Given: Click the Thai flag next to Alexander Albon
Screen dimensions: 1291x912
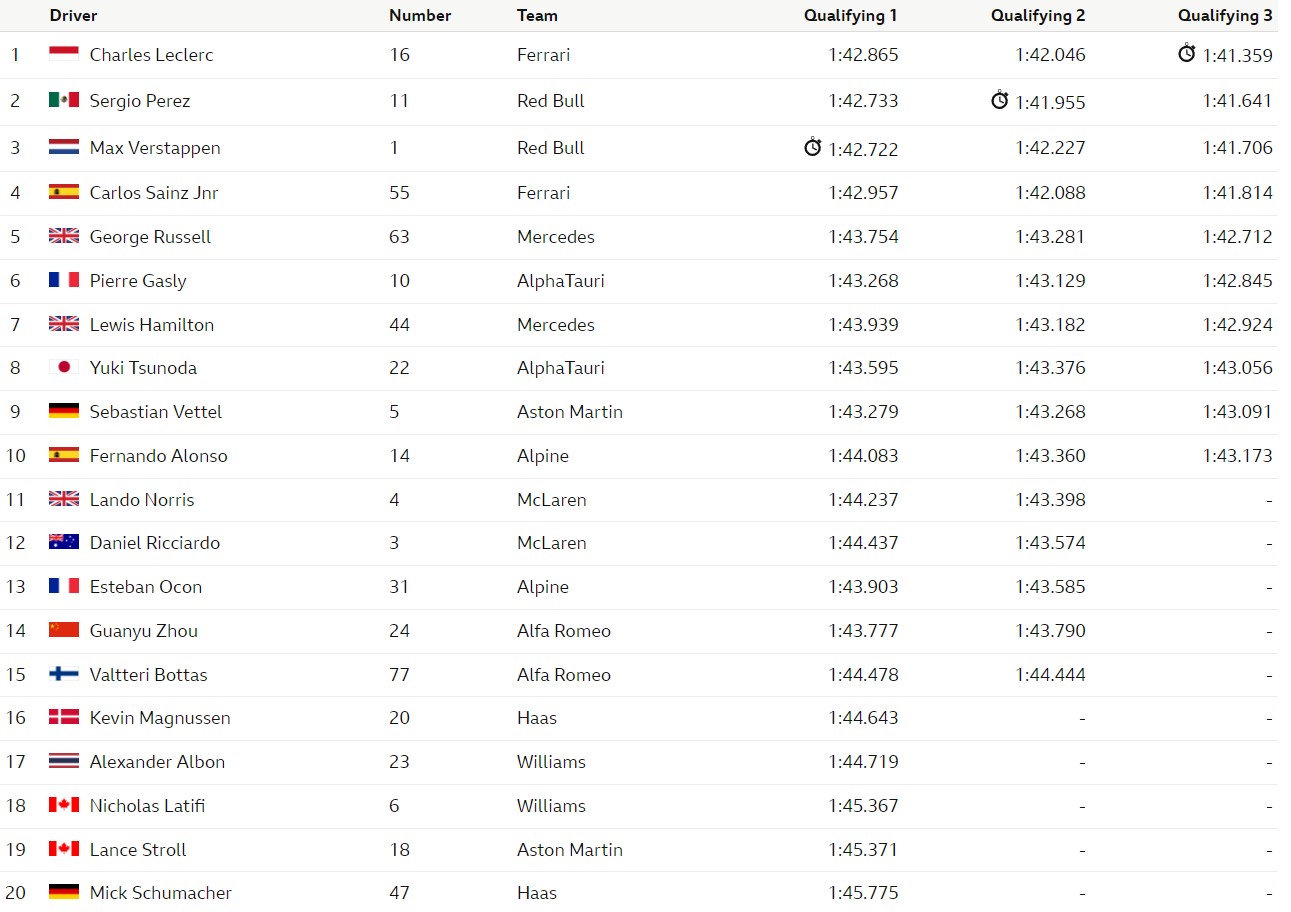Looking at the screenshot, I should 64,761.
